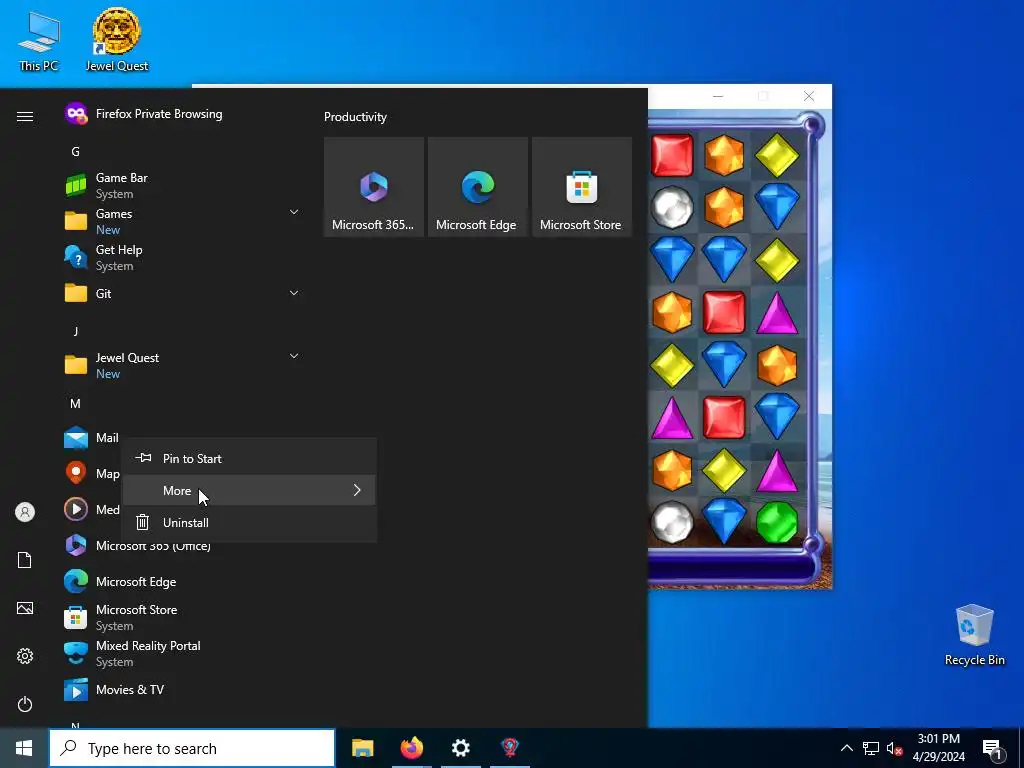The image size is (1024, 768).
Task: Open Settings from the taskbar
Action: tap(461, 748)
